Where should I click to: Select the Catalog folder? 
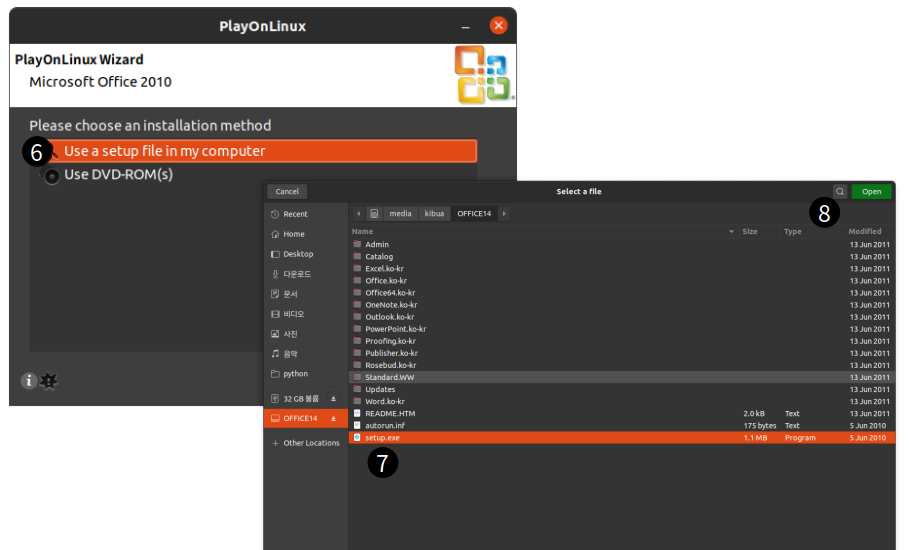point(621,257)
